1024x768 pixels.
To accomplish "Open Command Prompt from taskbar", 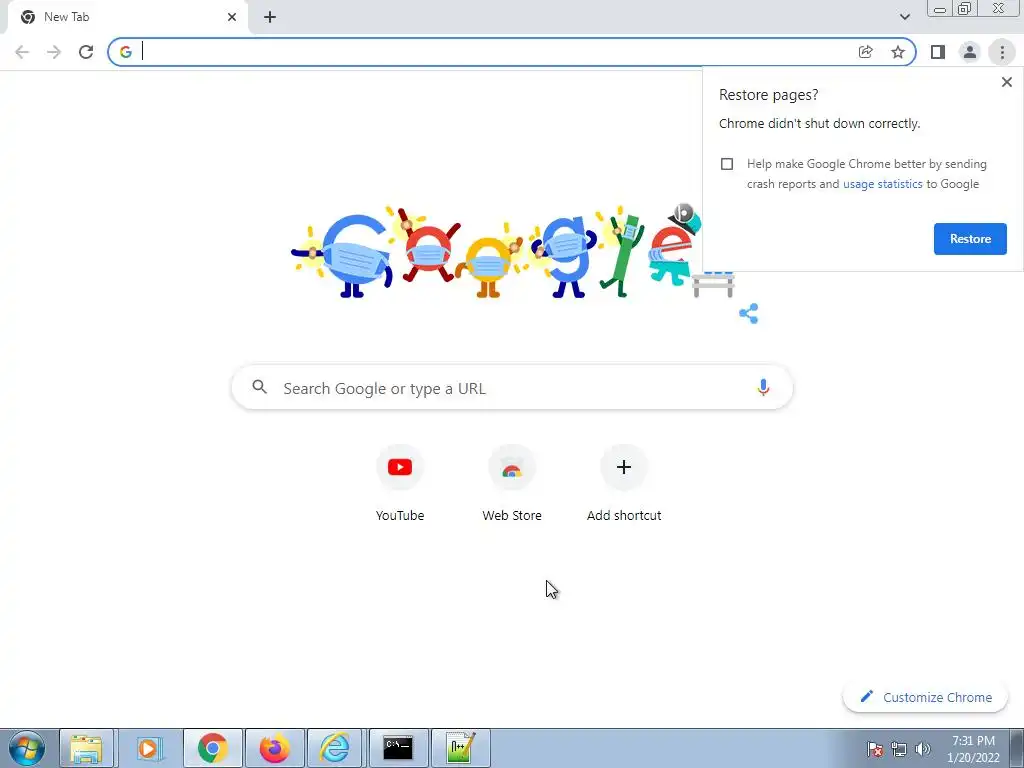I will 398,748.
